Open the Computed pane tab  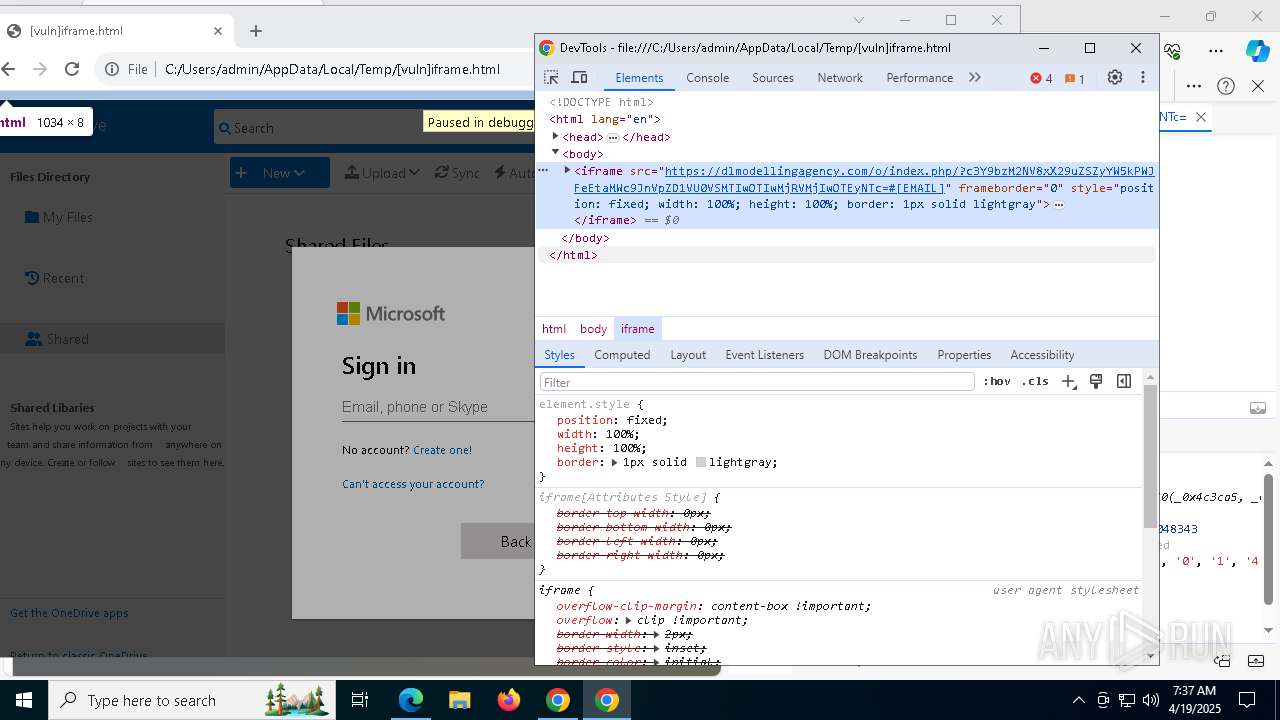pos(622,355)
